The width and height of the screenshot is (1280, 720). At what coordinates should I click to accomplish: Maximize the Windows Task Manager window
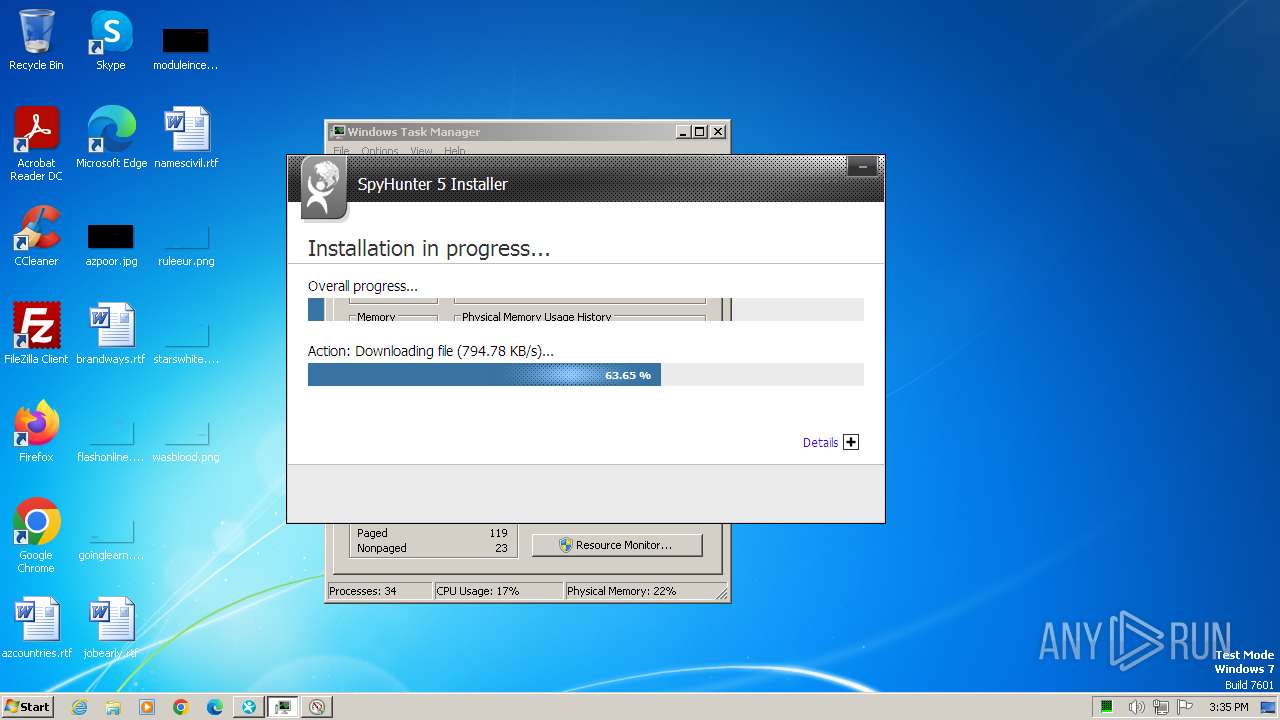click(700, 131)
